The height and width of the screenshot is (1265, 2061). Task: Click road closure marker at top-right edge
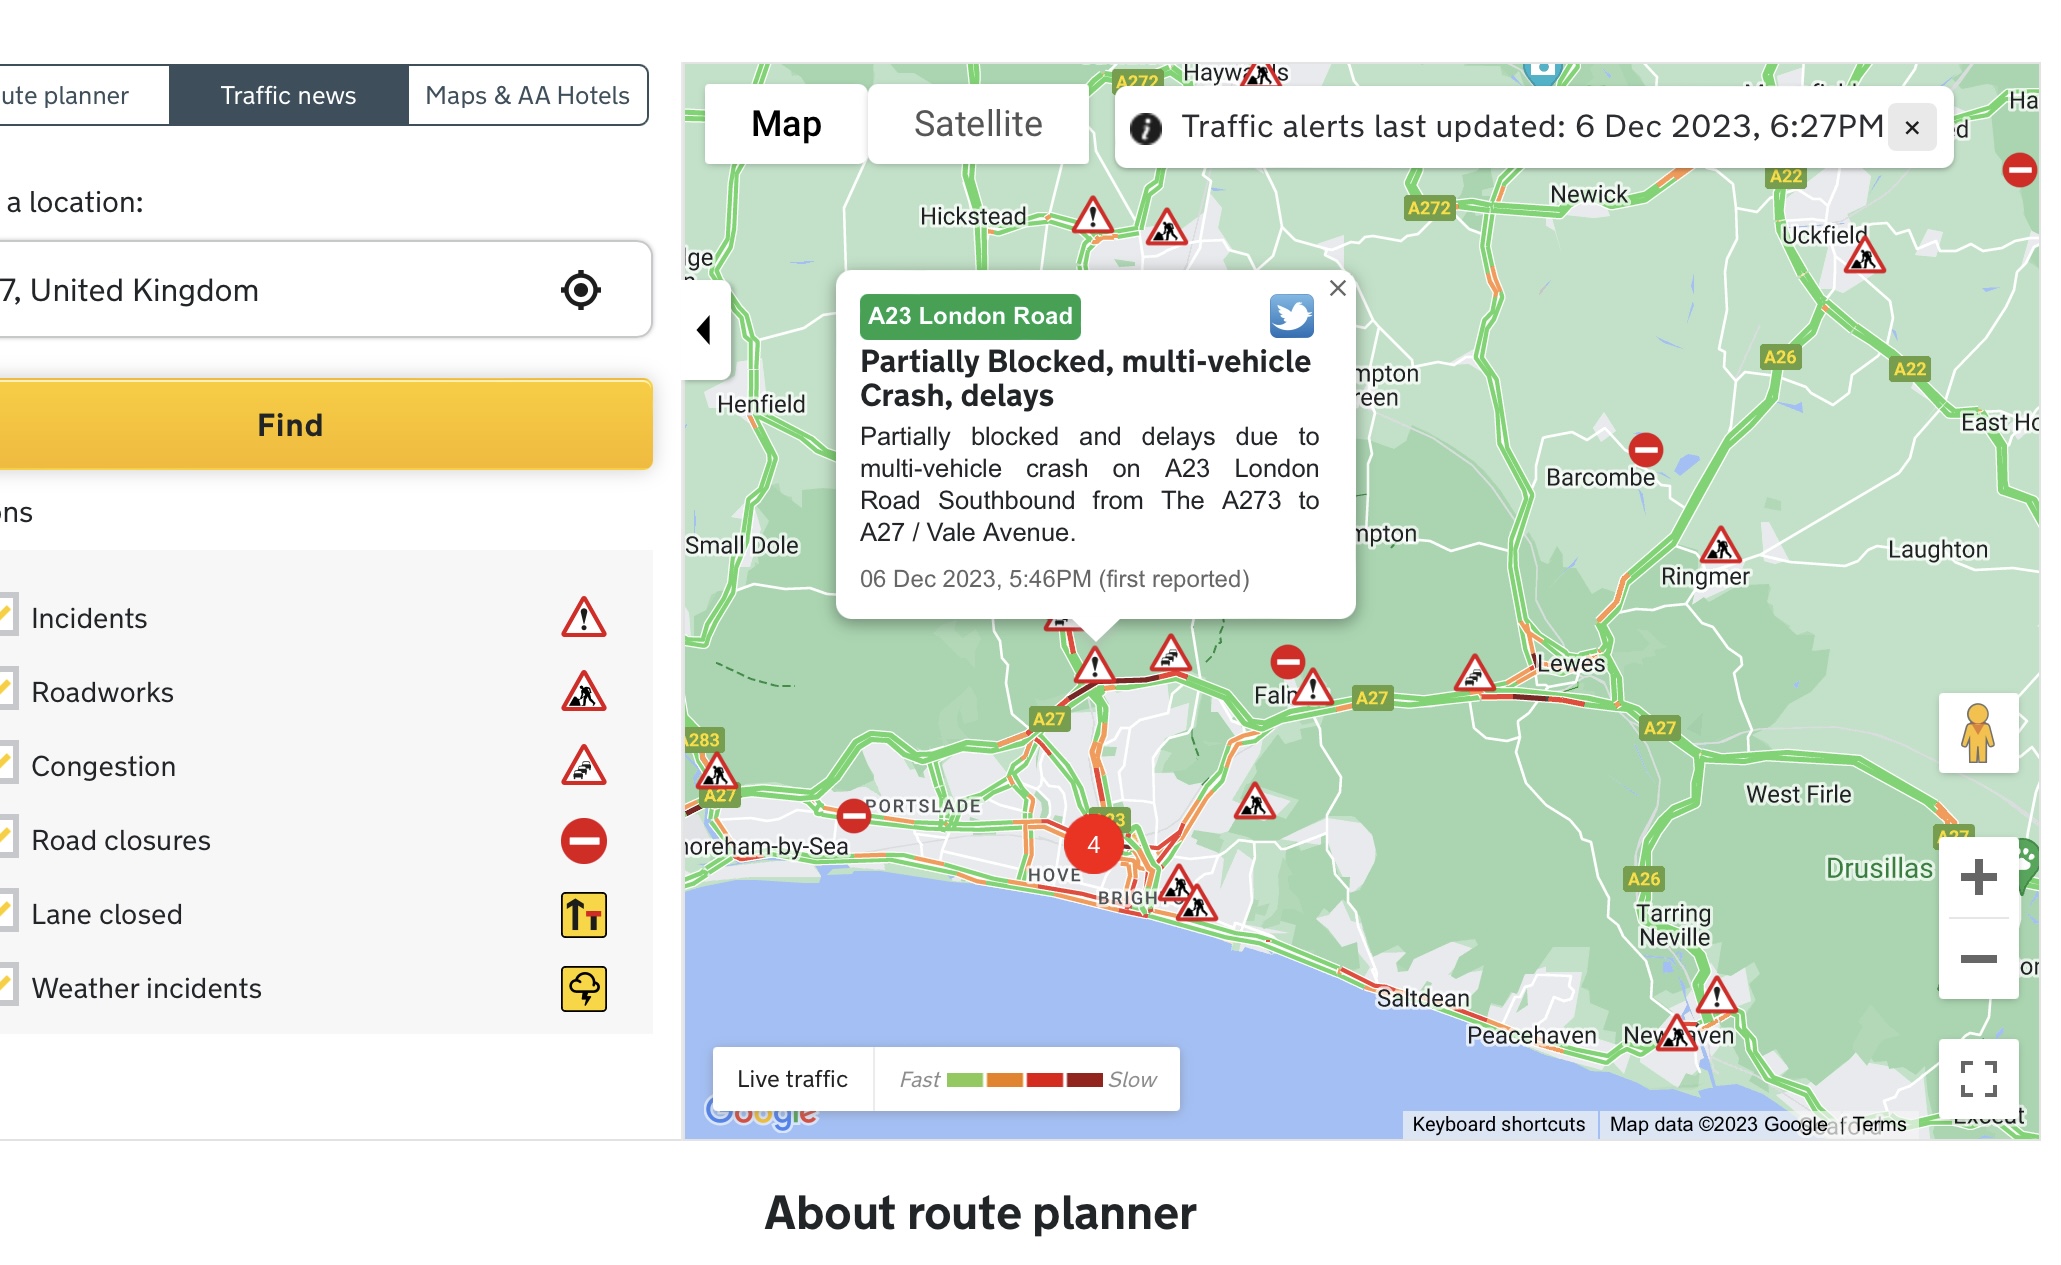(2020, 169)
